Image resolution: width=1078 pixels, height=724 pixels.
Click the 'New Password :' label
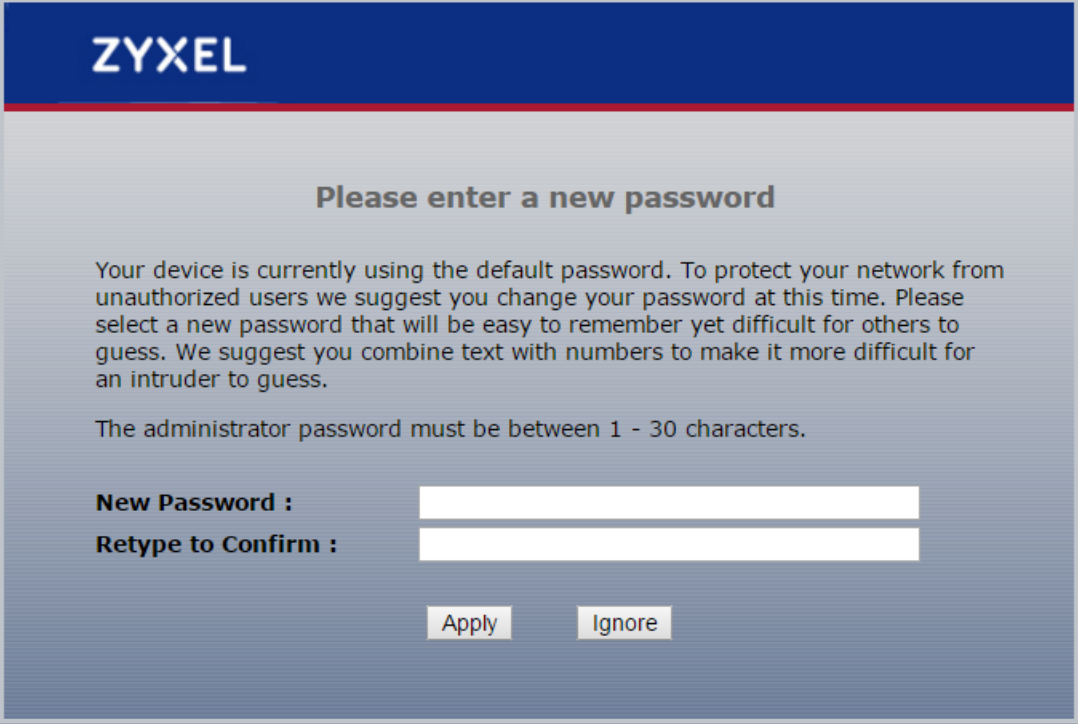point(194,503)
